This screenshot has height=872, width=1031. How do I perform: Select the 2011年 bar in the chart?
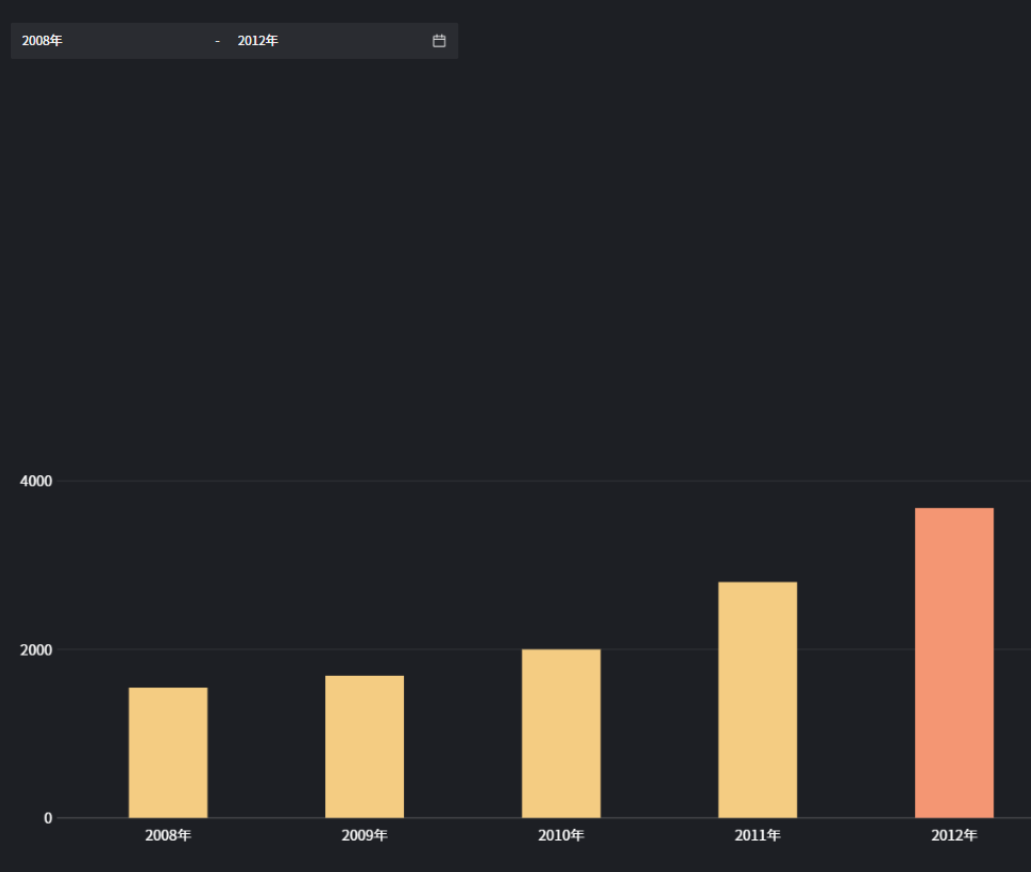pos(757,700)
